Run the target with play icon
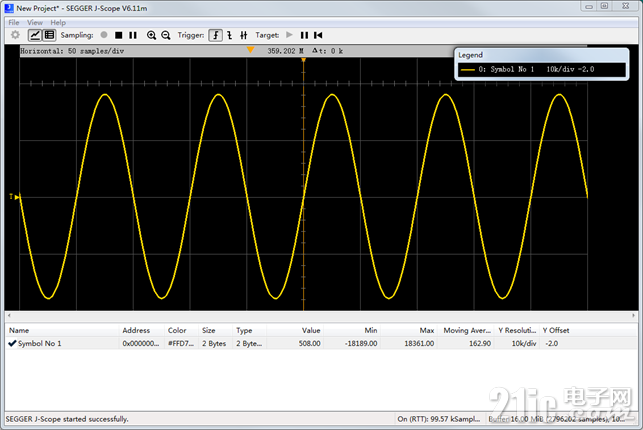 [290, 35]
